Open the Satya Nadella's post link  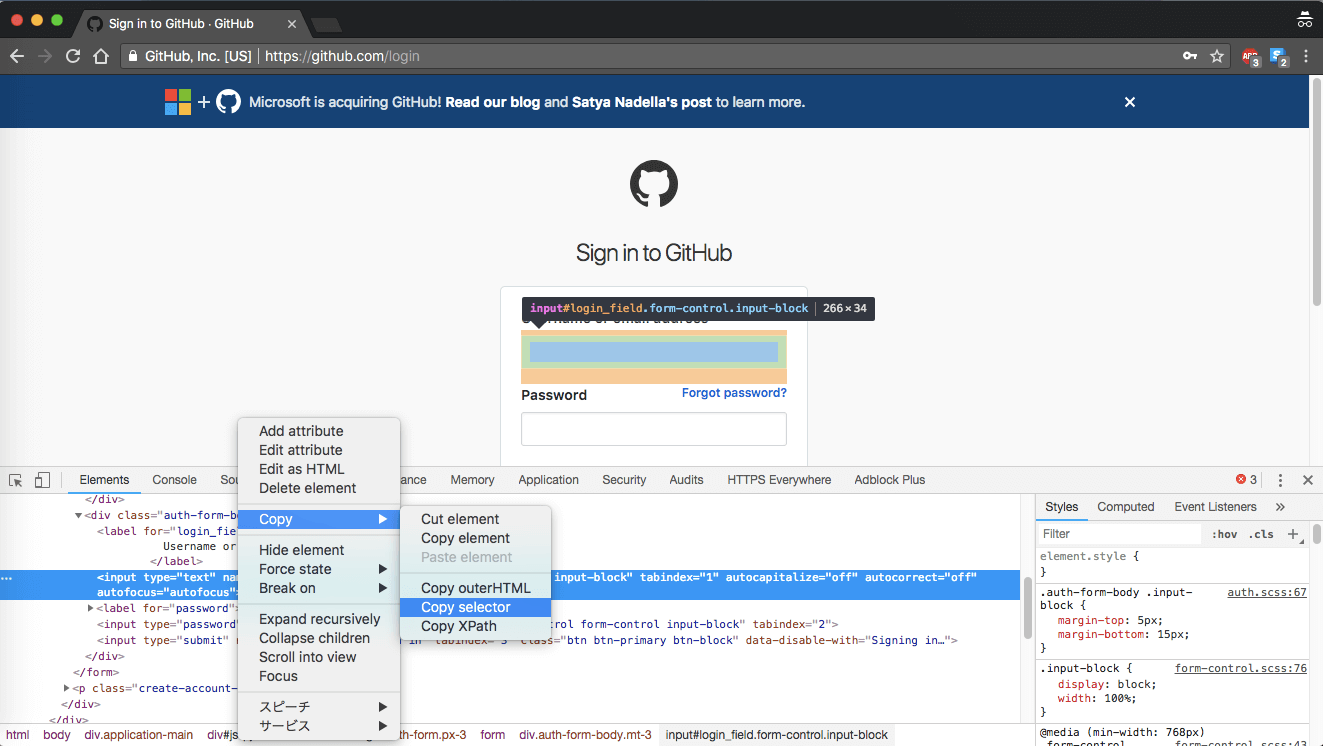pos(641,102)
